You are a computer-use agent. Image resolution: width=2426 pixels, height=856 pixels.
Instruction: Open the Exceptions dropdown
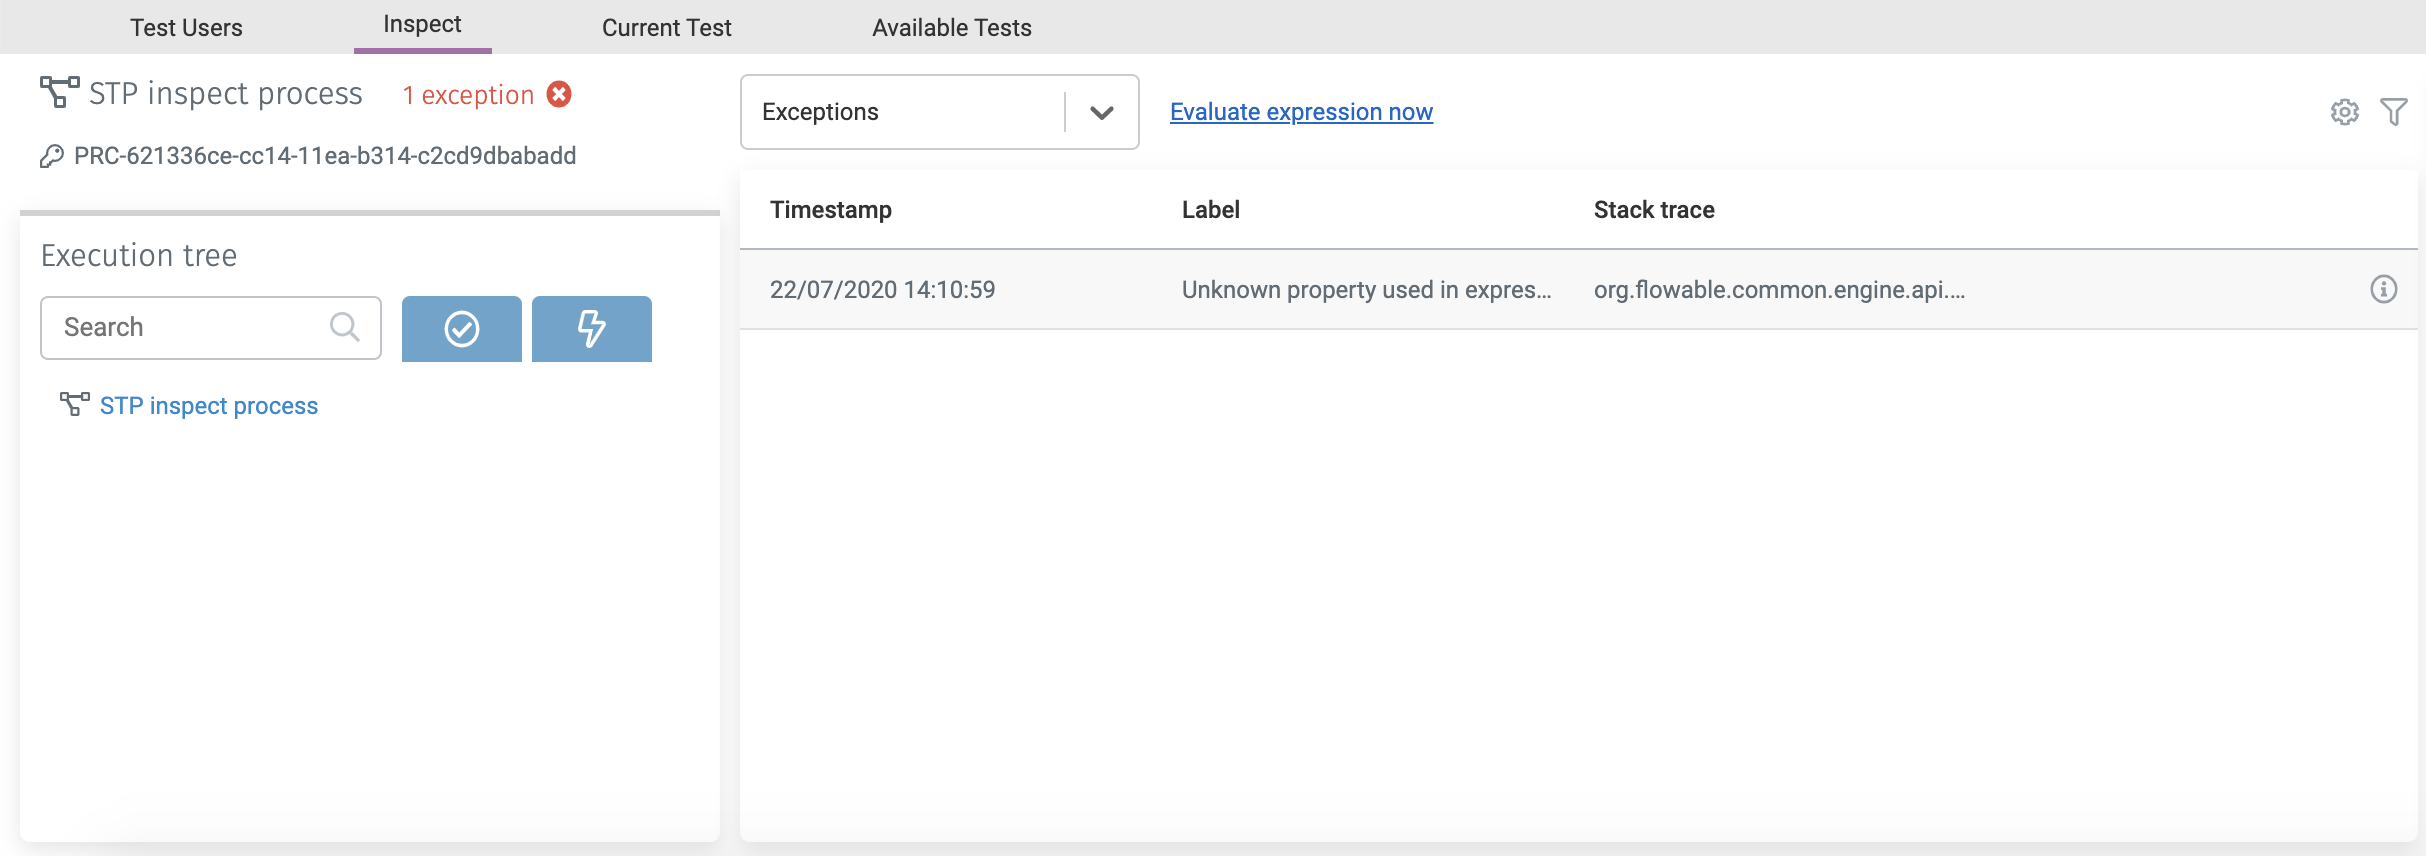click(x=900, y=112)
